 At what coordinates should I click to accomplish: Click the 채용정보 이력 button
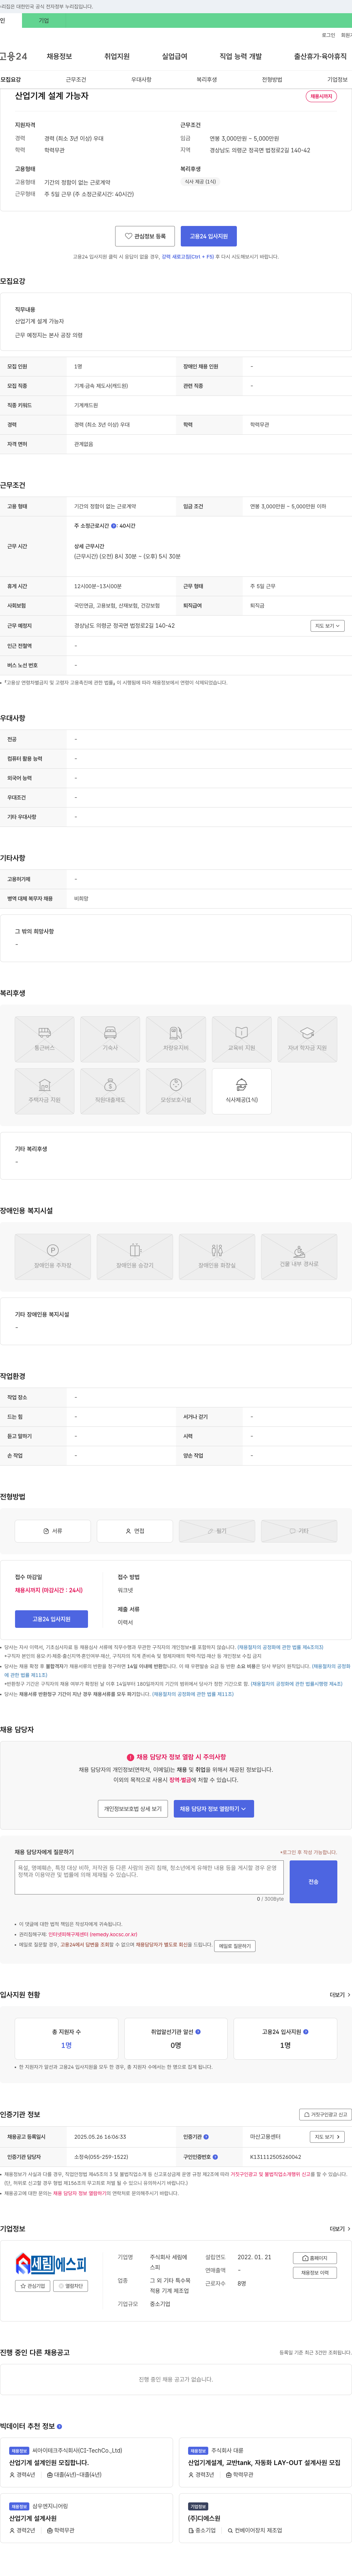(315, 2273)
